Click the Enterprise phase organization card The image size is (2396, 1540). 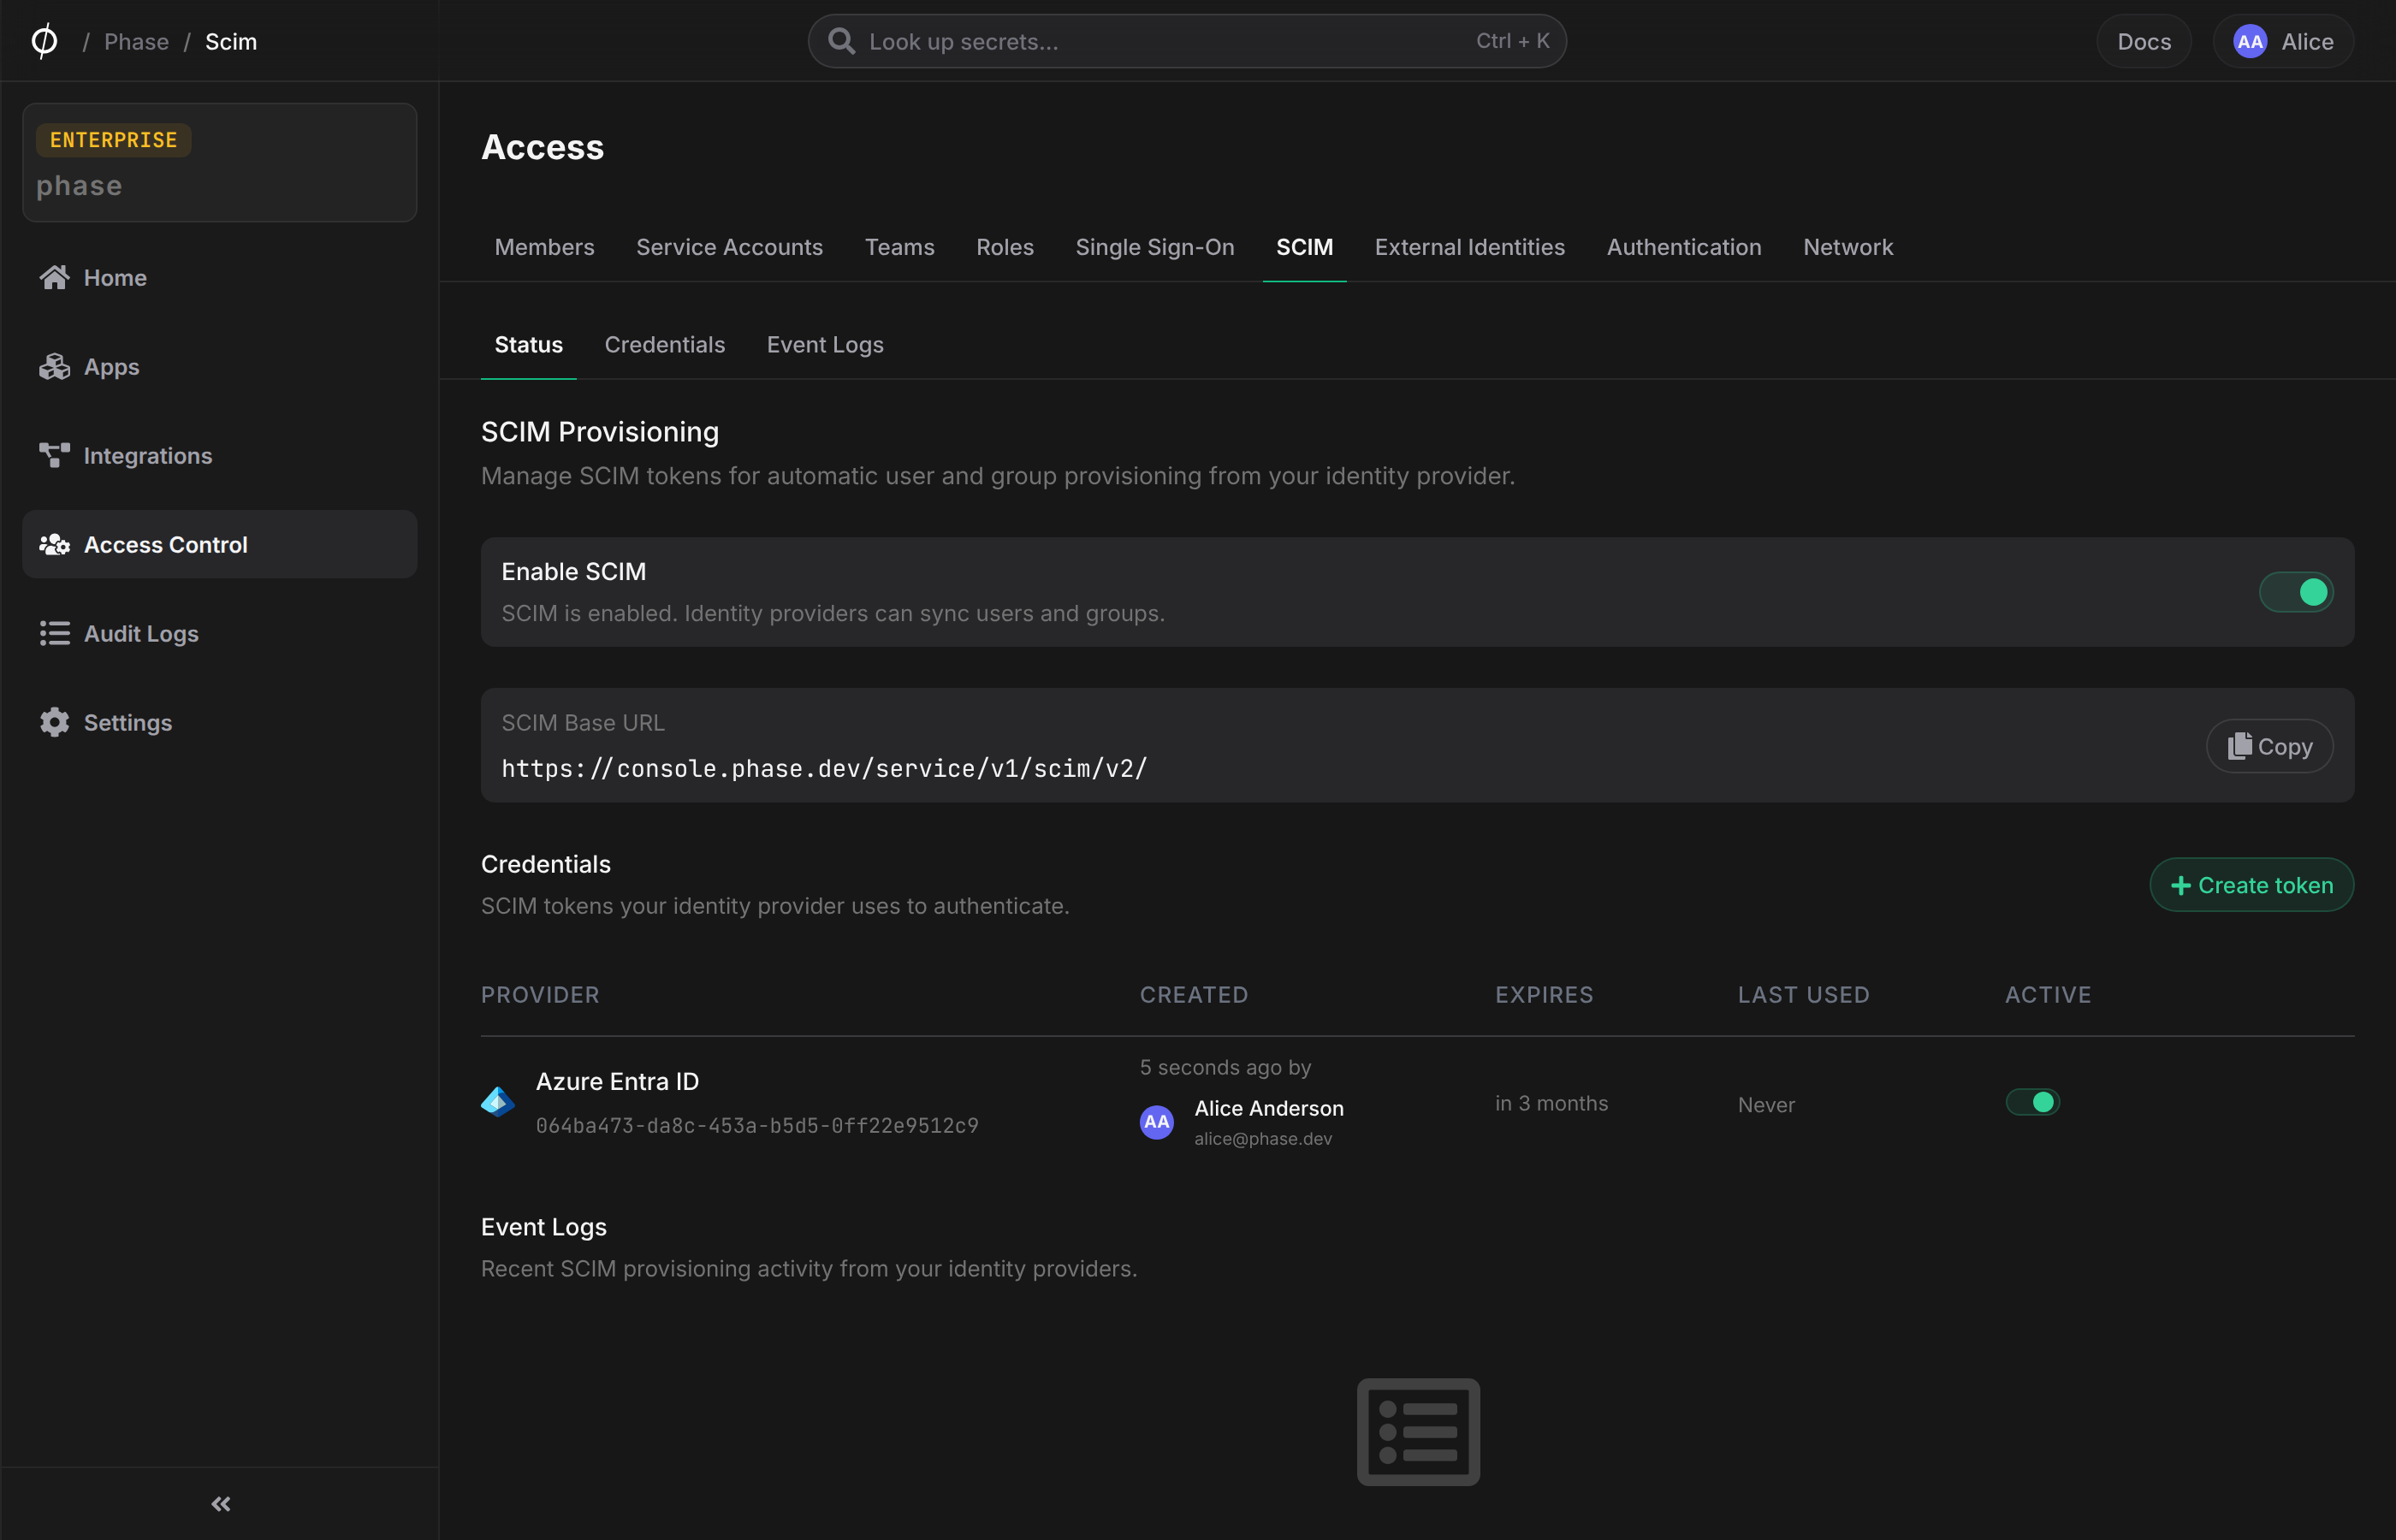(x=219, y=162)
